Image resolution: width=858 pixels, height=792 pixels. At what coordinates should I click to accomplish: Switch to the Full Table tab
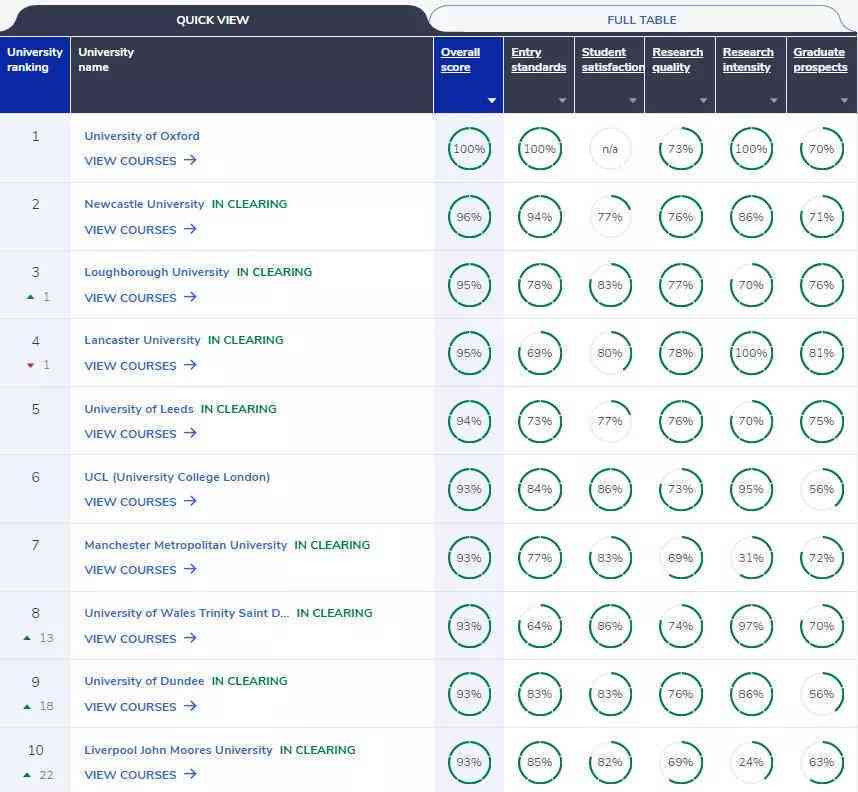click(x=641, y=20)
